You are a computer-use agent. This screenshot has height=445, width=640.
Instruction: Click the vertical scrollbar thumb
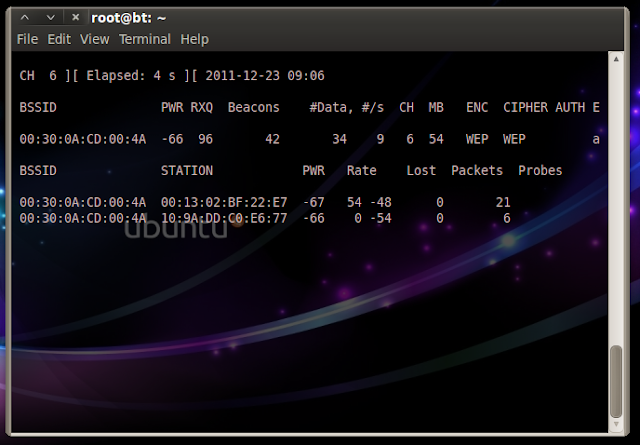tap(616, 381)
